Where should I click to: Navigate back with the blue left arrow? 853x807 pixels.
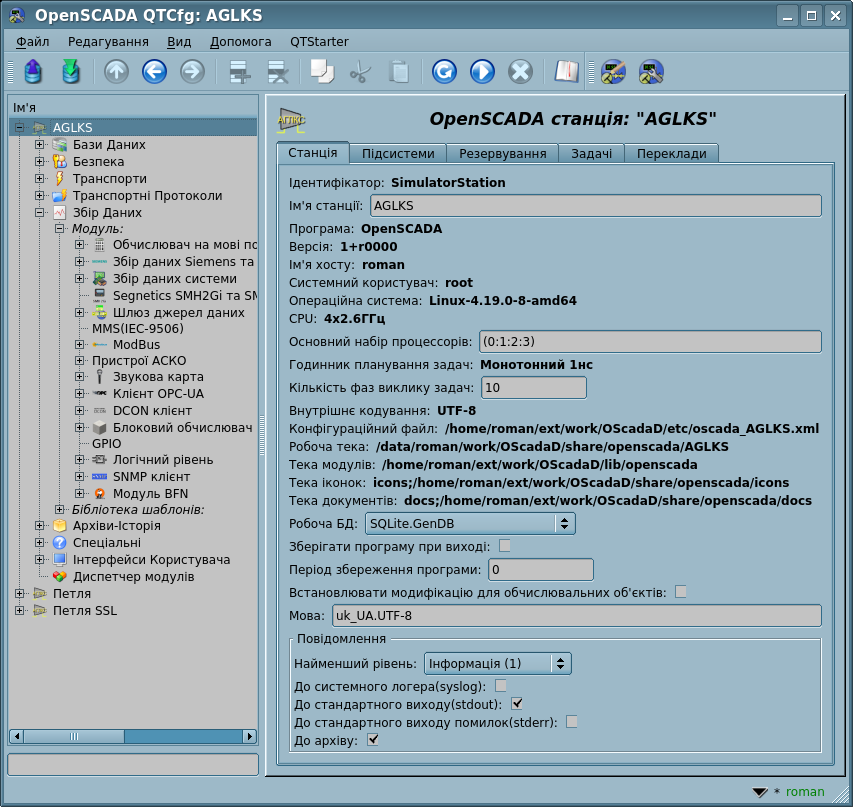[x=154, y=71]
